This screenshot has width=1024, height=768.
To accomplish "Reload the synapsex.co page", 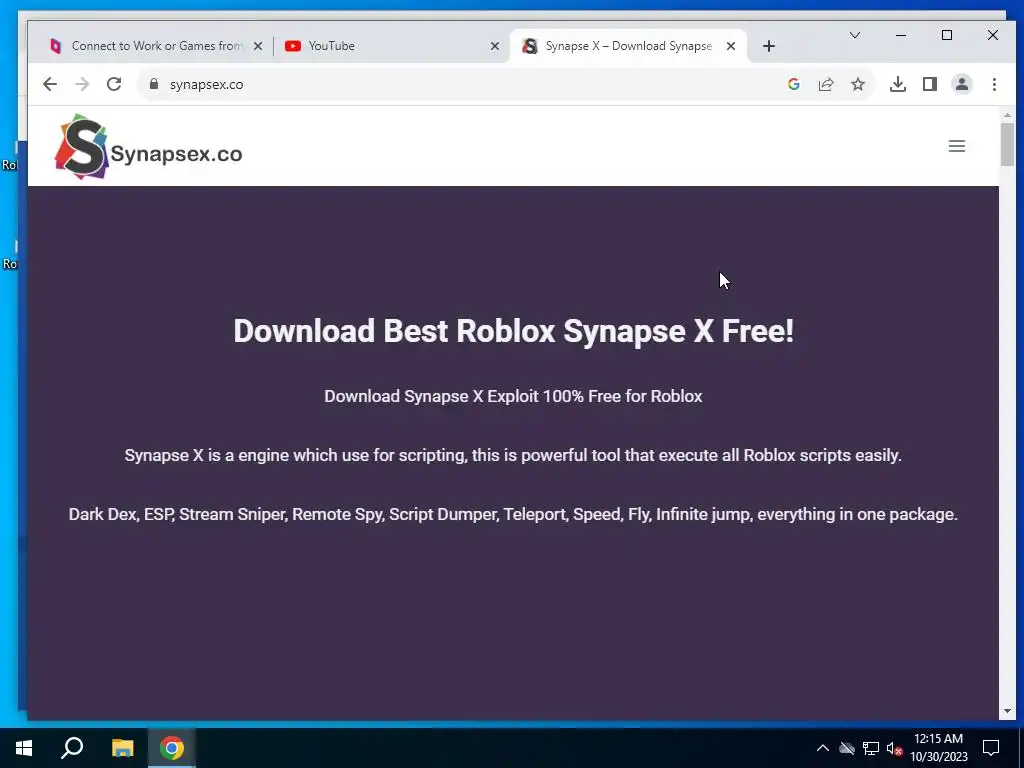I will click(x=114, y=84).
